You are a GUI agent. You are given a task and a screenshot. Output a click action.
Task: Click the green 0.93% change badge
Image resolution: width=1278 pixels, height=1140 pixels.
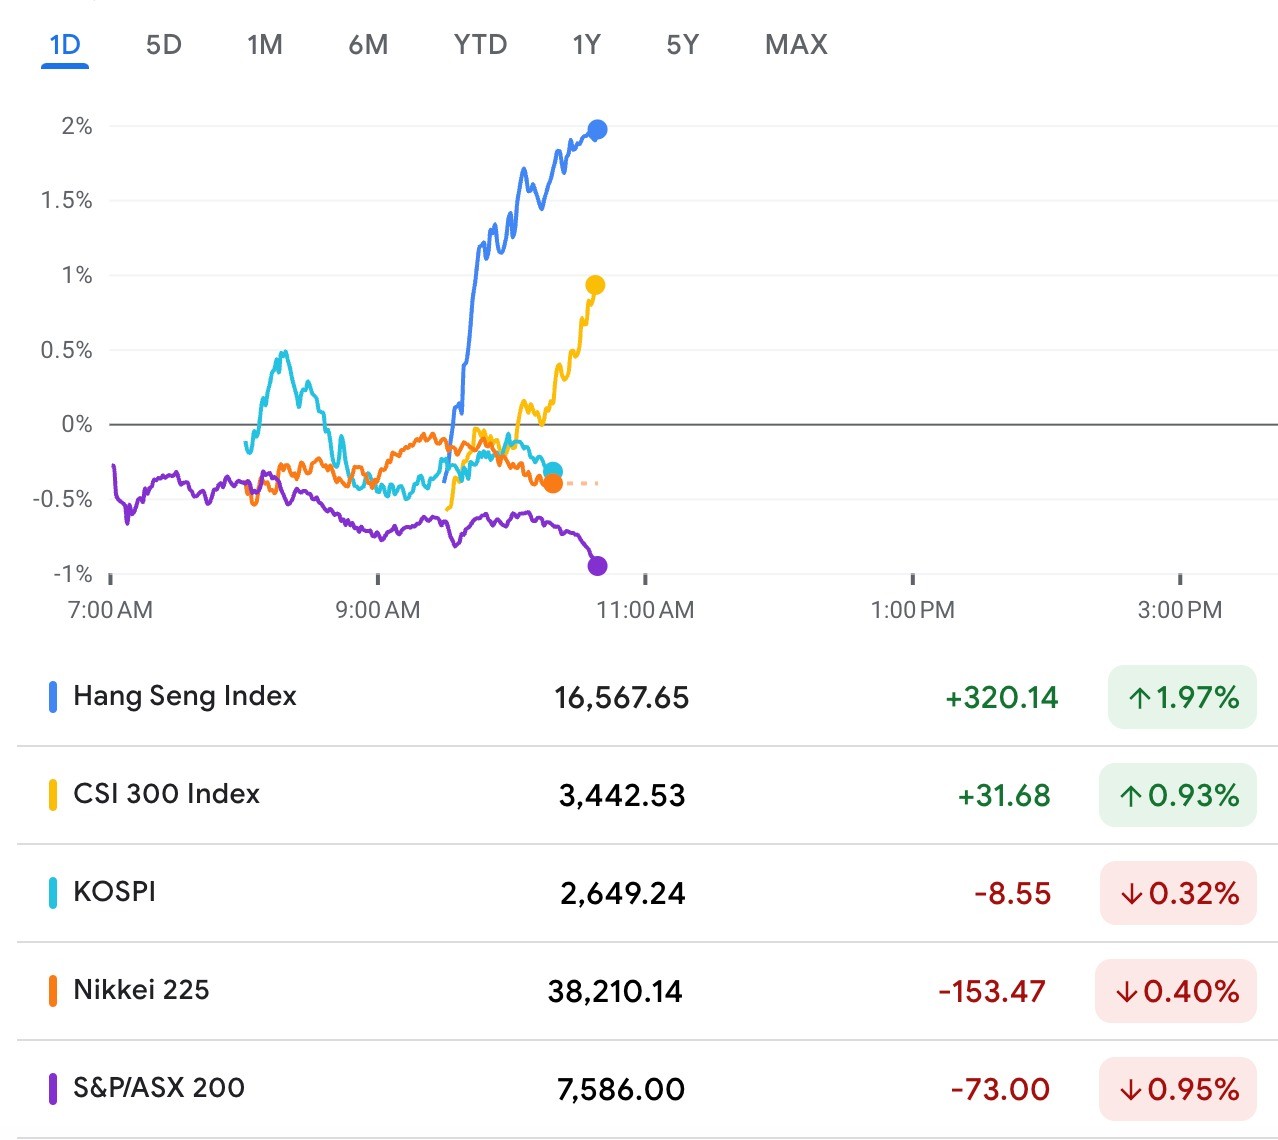(1178, 795)
